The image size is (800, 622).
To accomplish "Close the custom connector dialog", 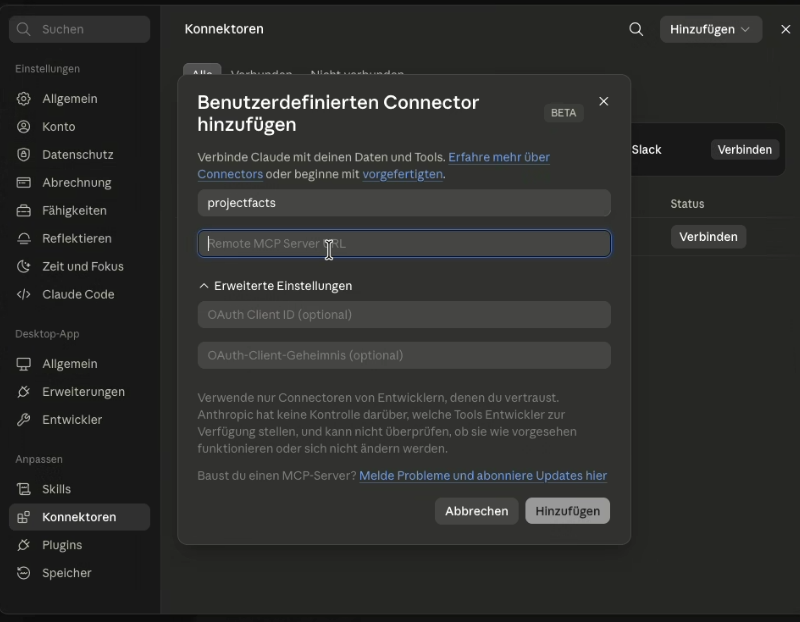I will point(604,102).
